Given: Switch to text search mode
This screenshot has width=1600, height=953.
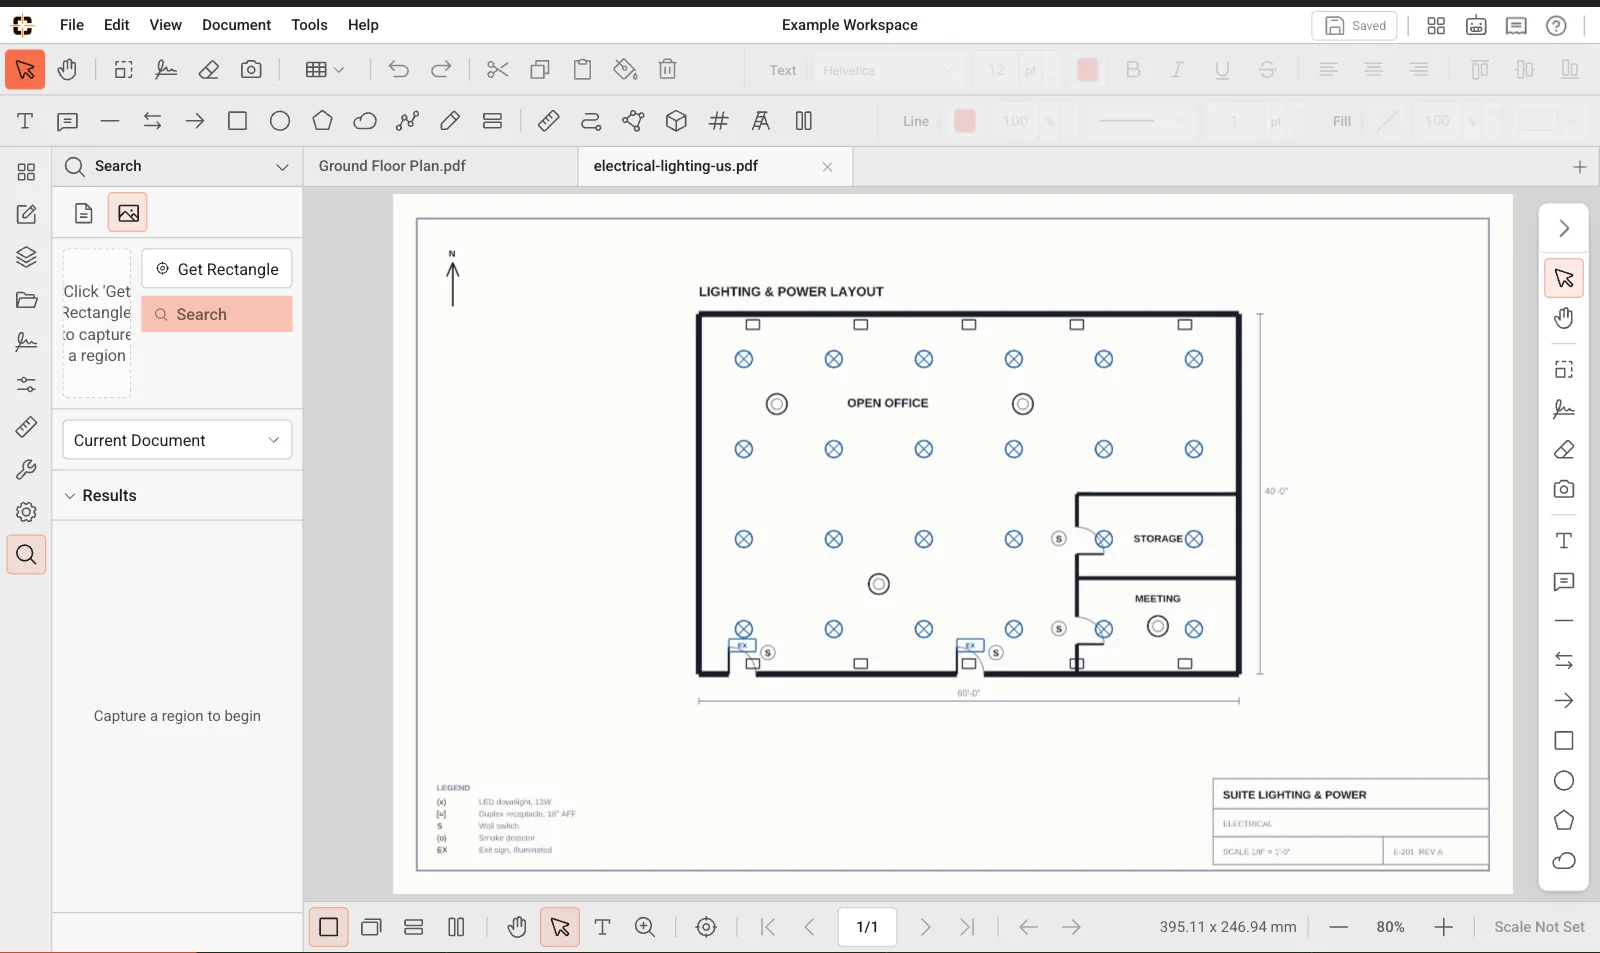Looking at the screenshot, I should point(84,213).
